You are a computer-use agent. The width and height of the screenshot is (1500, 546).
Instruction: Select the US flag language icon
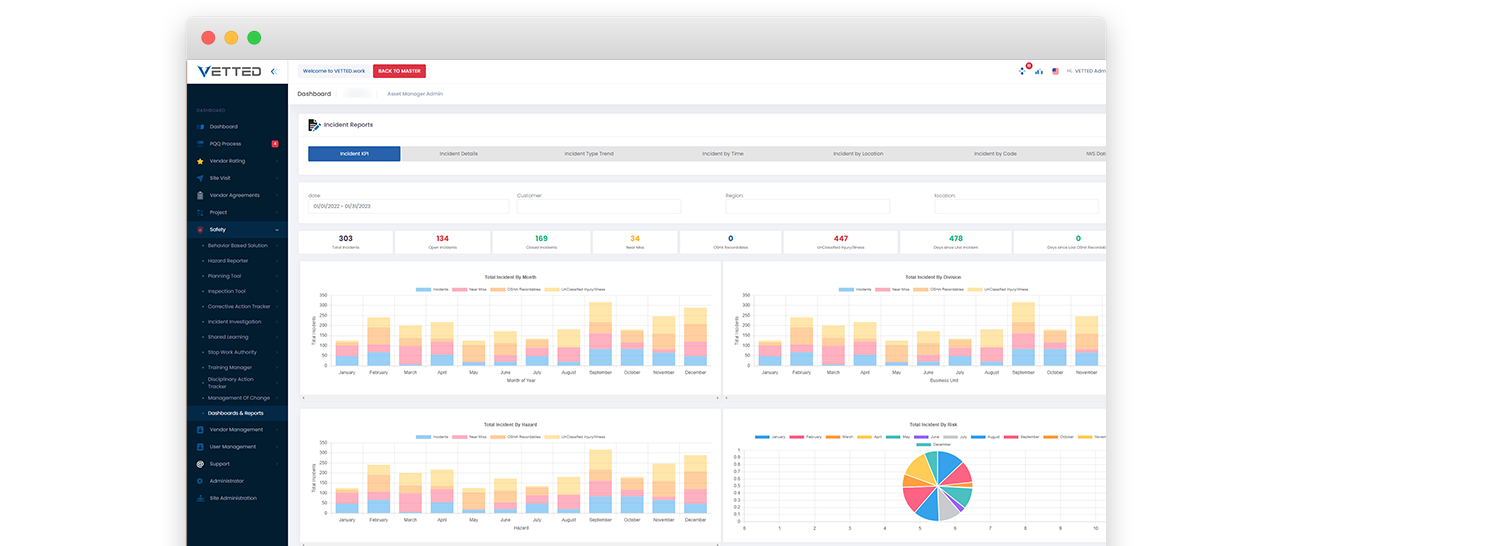point(1055,71)
